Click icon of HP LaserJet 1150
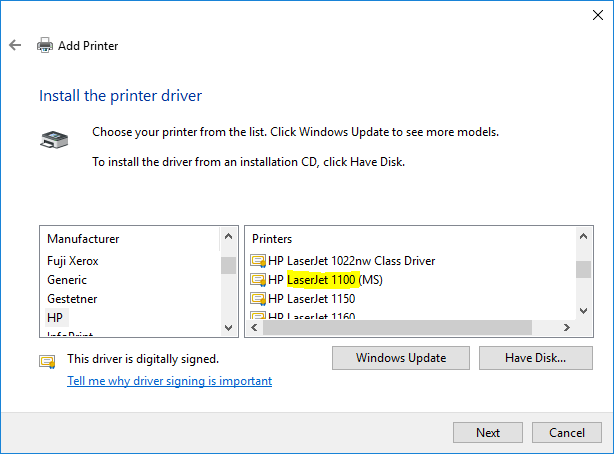This screenshot has height=454, width=614. pos(258,299)
